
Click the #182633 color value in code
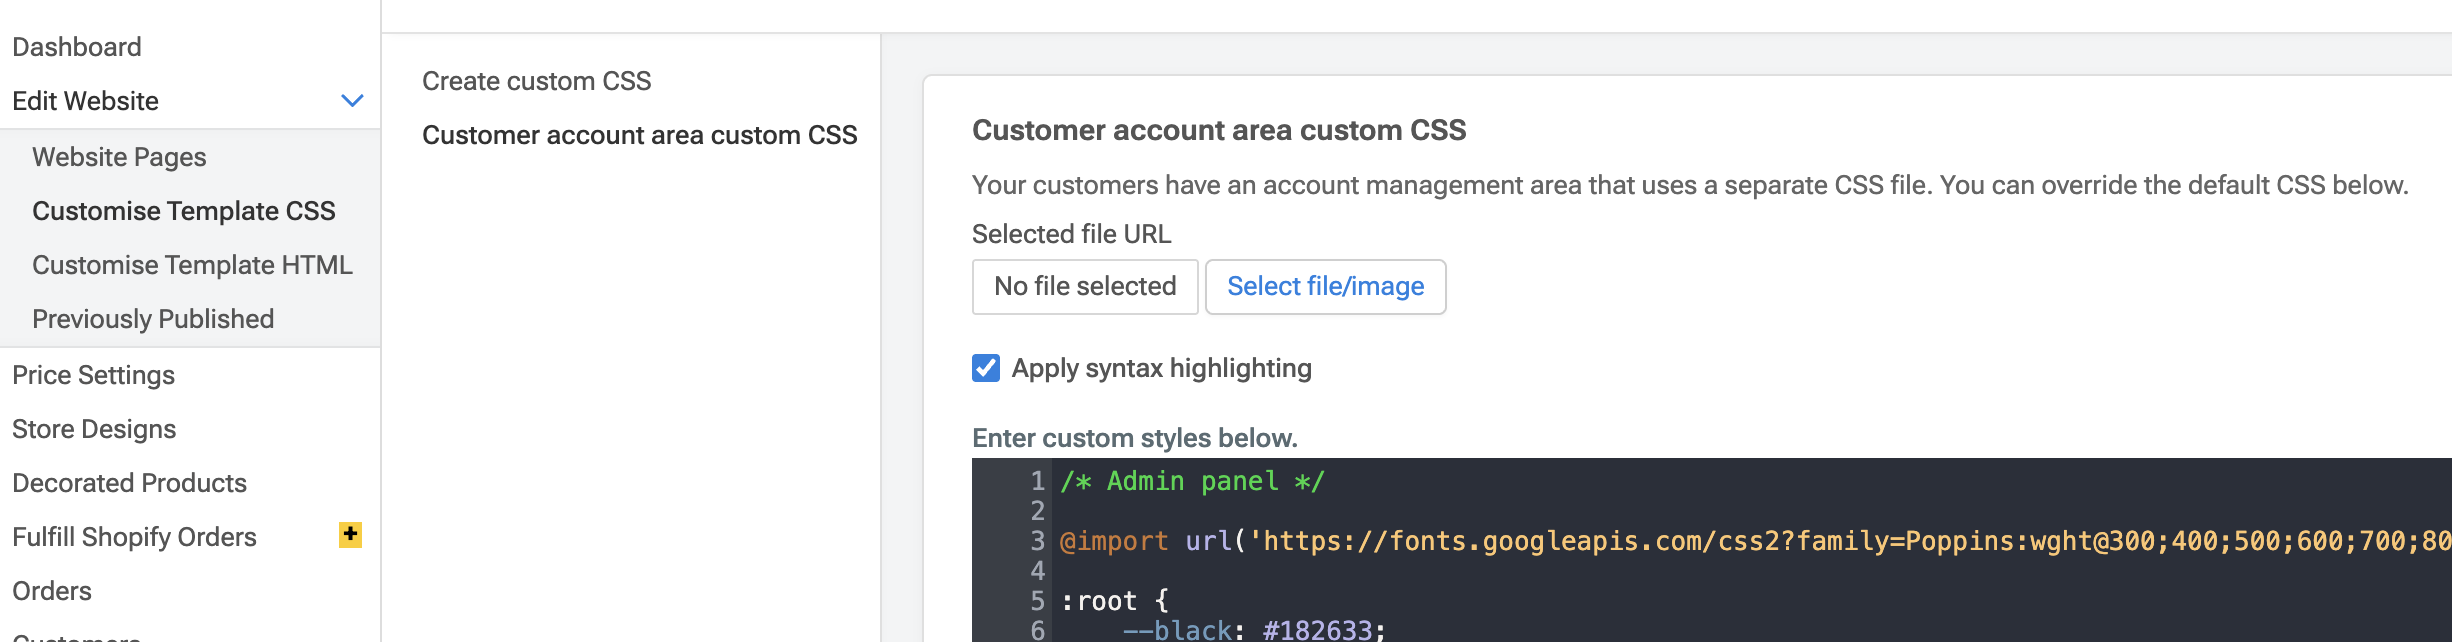point(1317,630)
